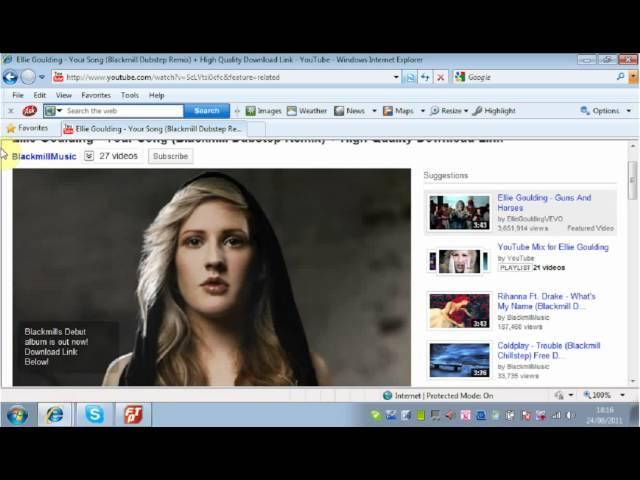Click the magnifier search icon
640x480 pixels.
(x=620, y=76)
